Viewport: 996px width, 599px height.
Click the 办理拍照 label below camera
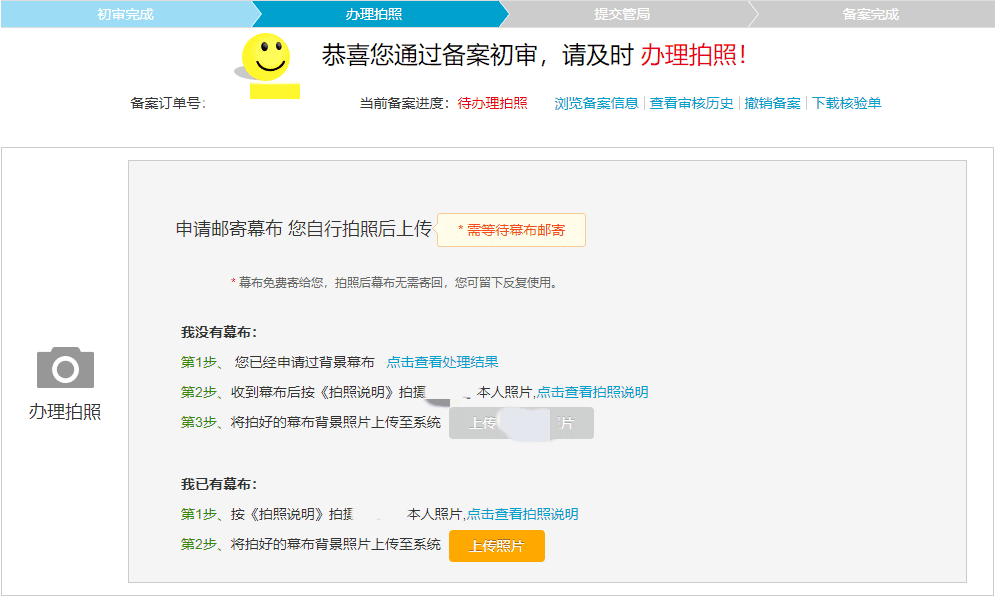point(65,412)
